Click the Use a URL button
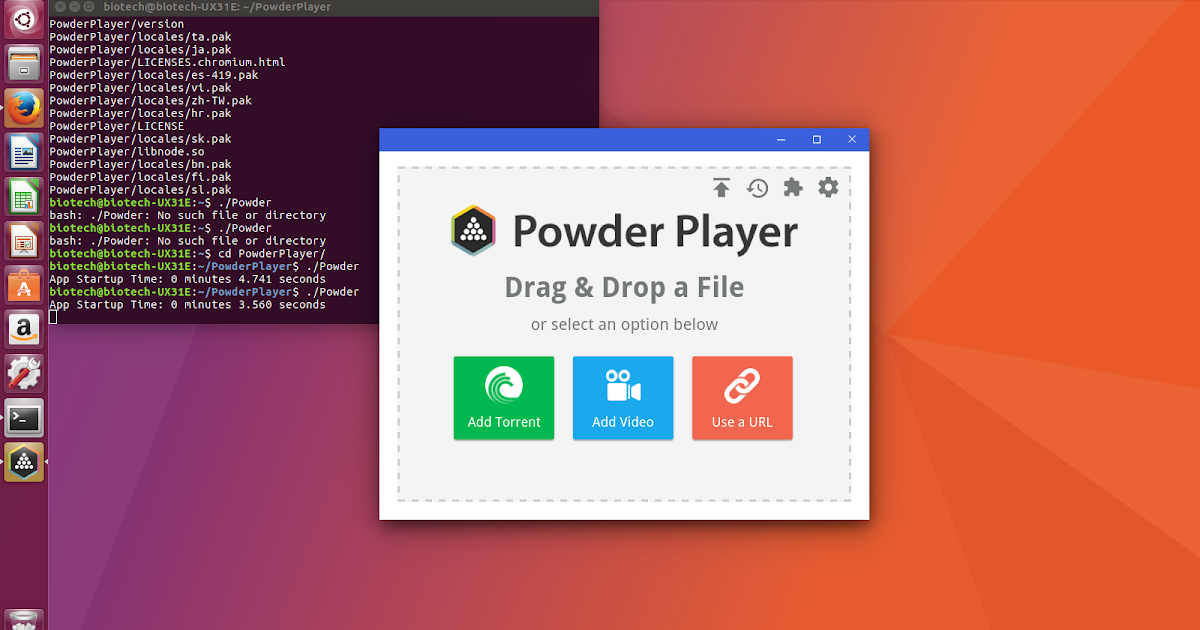1200x630 pixels. click(742, 398)
